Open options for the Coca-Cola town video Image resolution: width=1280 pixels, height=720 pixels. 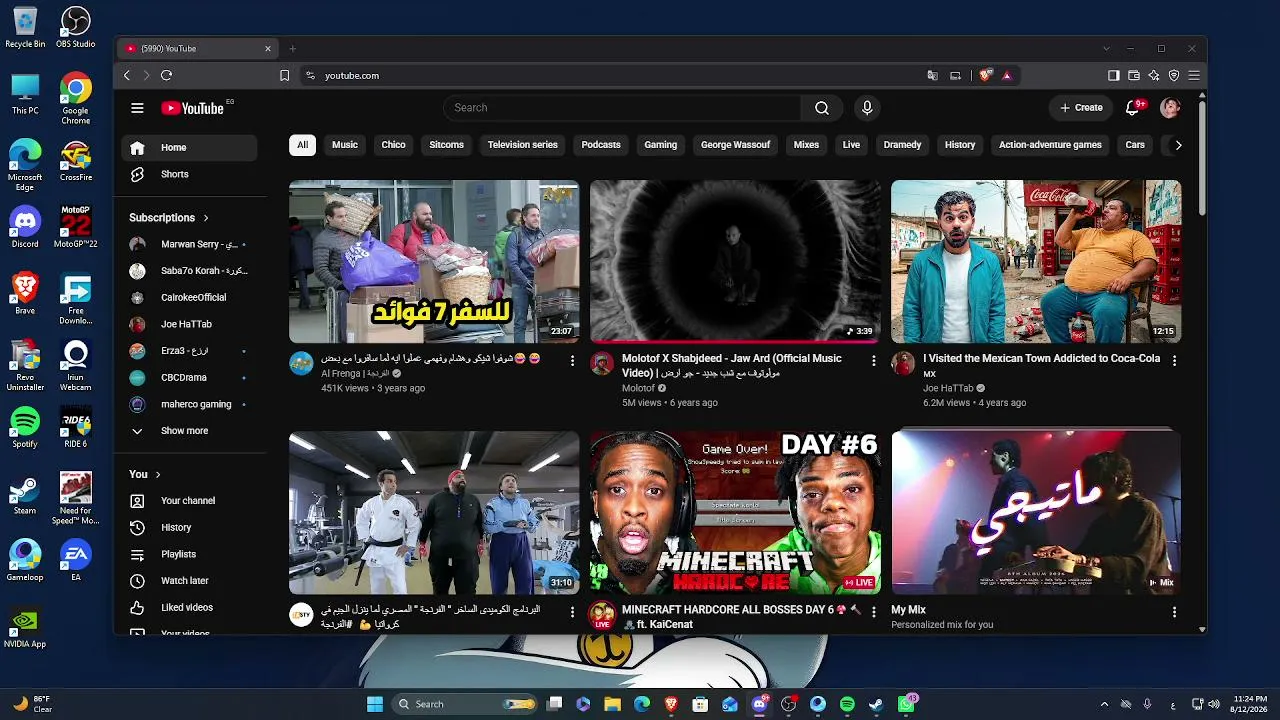pyautogui.click(x=1174, y=360)
